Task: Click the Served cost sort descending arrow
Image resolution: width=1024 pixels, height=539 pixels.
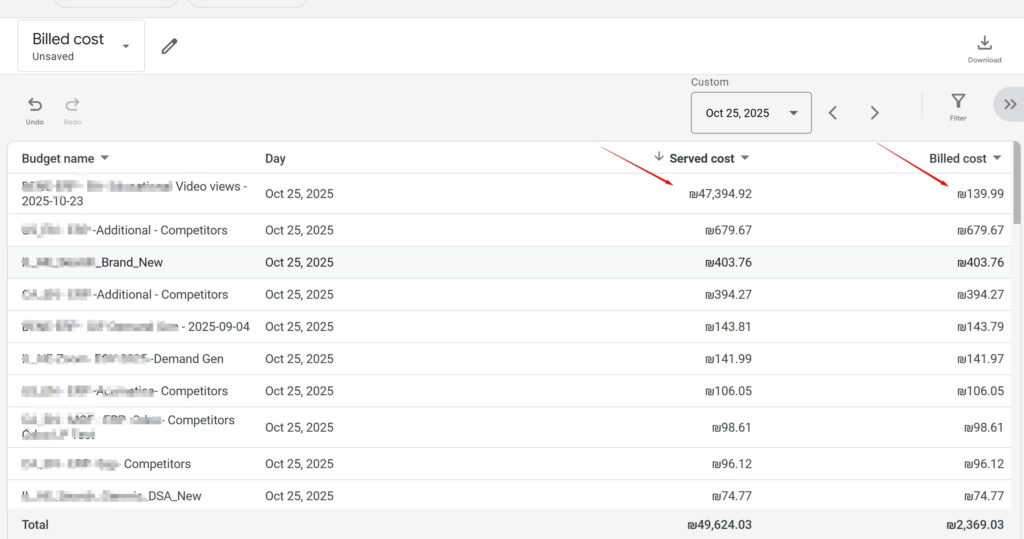Action: [x=659, y=157]
